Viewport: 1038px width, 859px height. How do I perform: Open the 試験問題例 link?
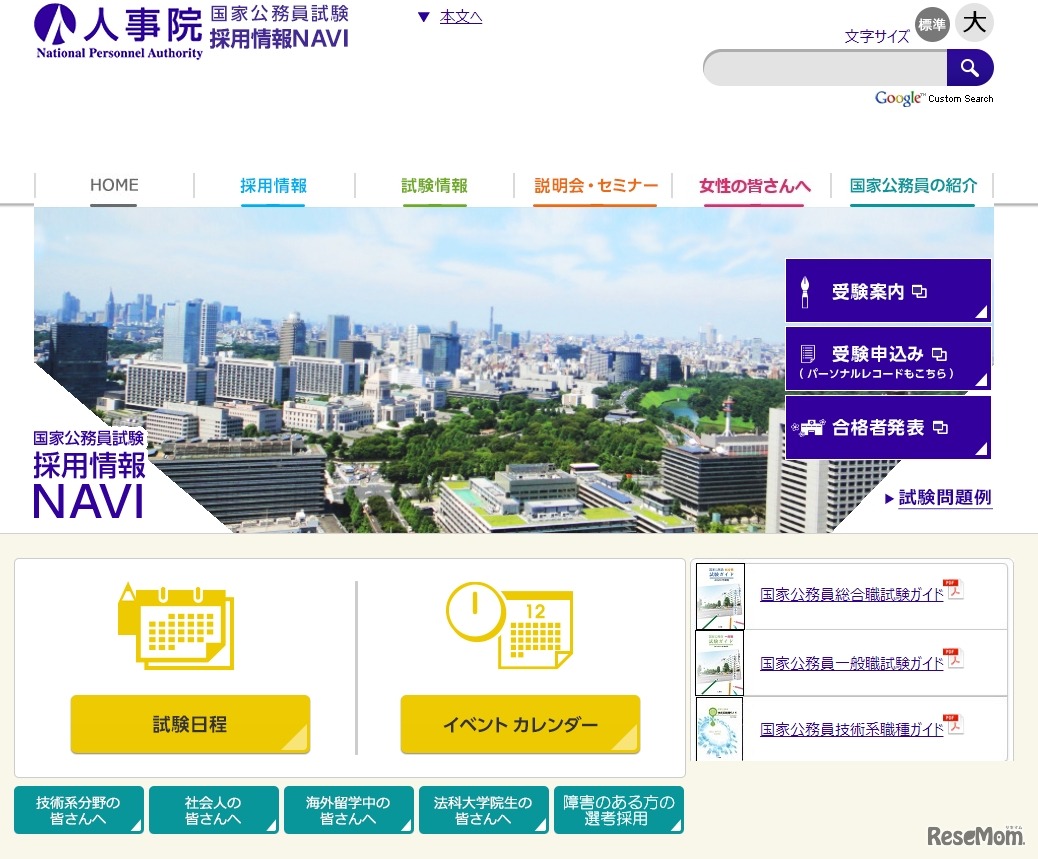944,498
